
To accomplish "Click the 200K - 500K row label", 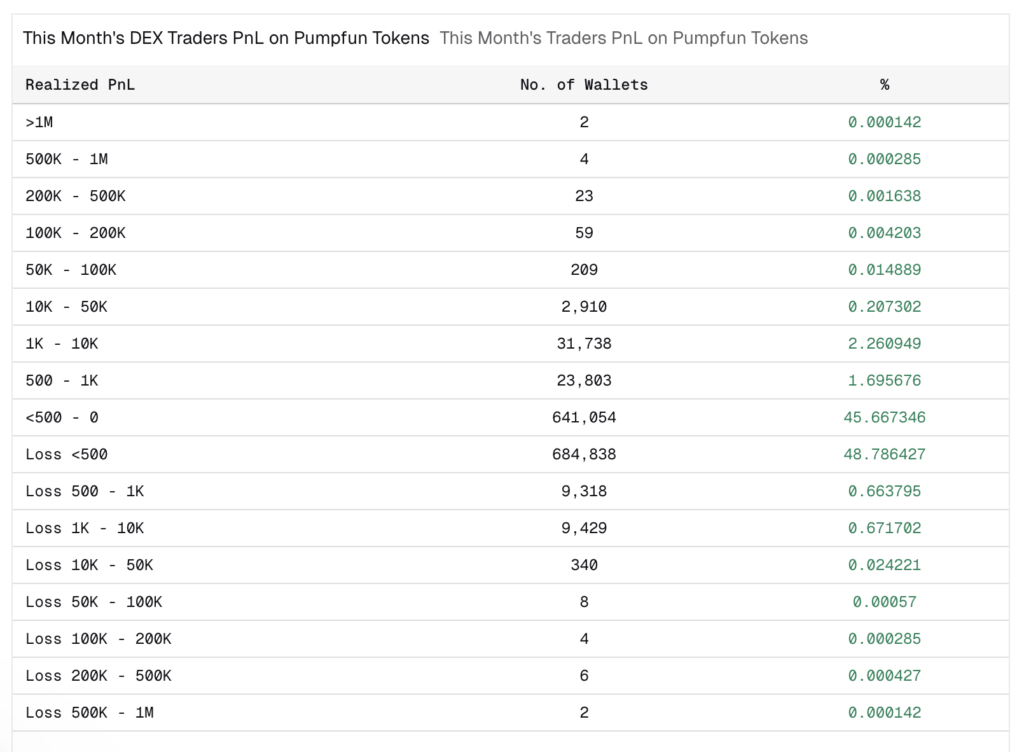I will pyautogui.click(x=76, y=196).
